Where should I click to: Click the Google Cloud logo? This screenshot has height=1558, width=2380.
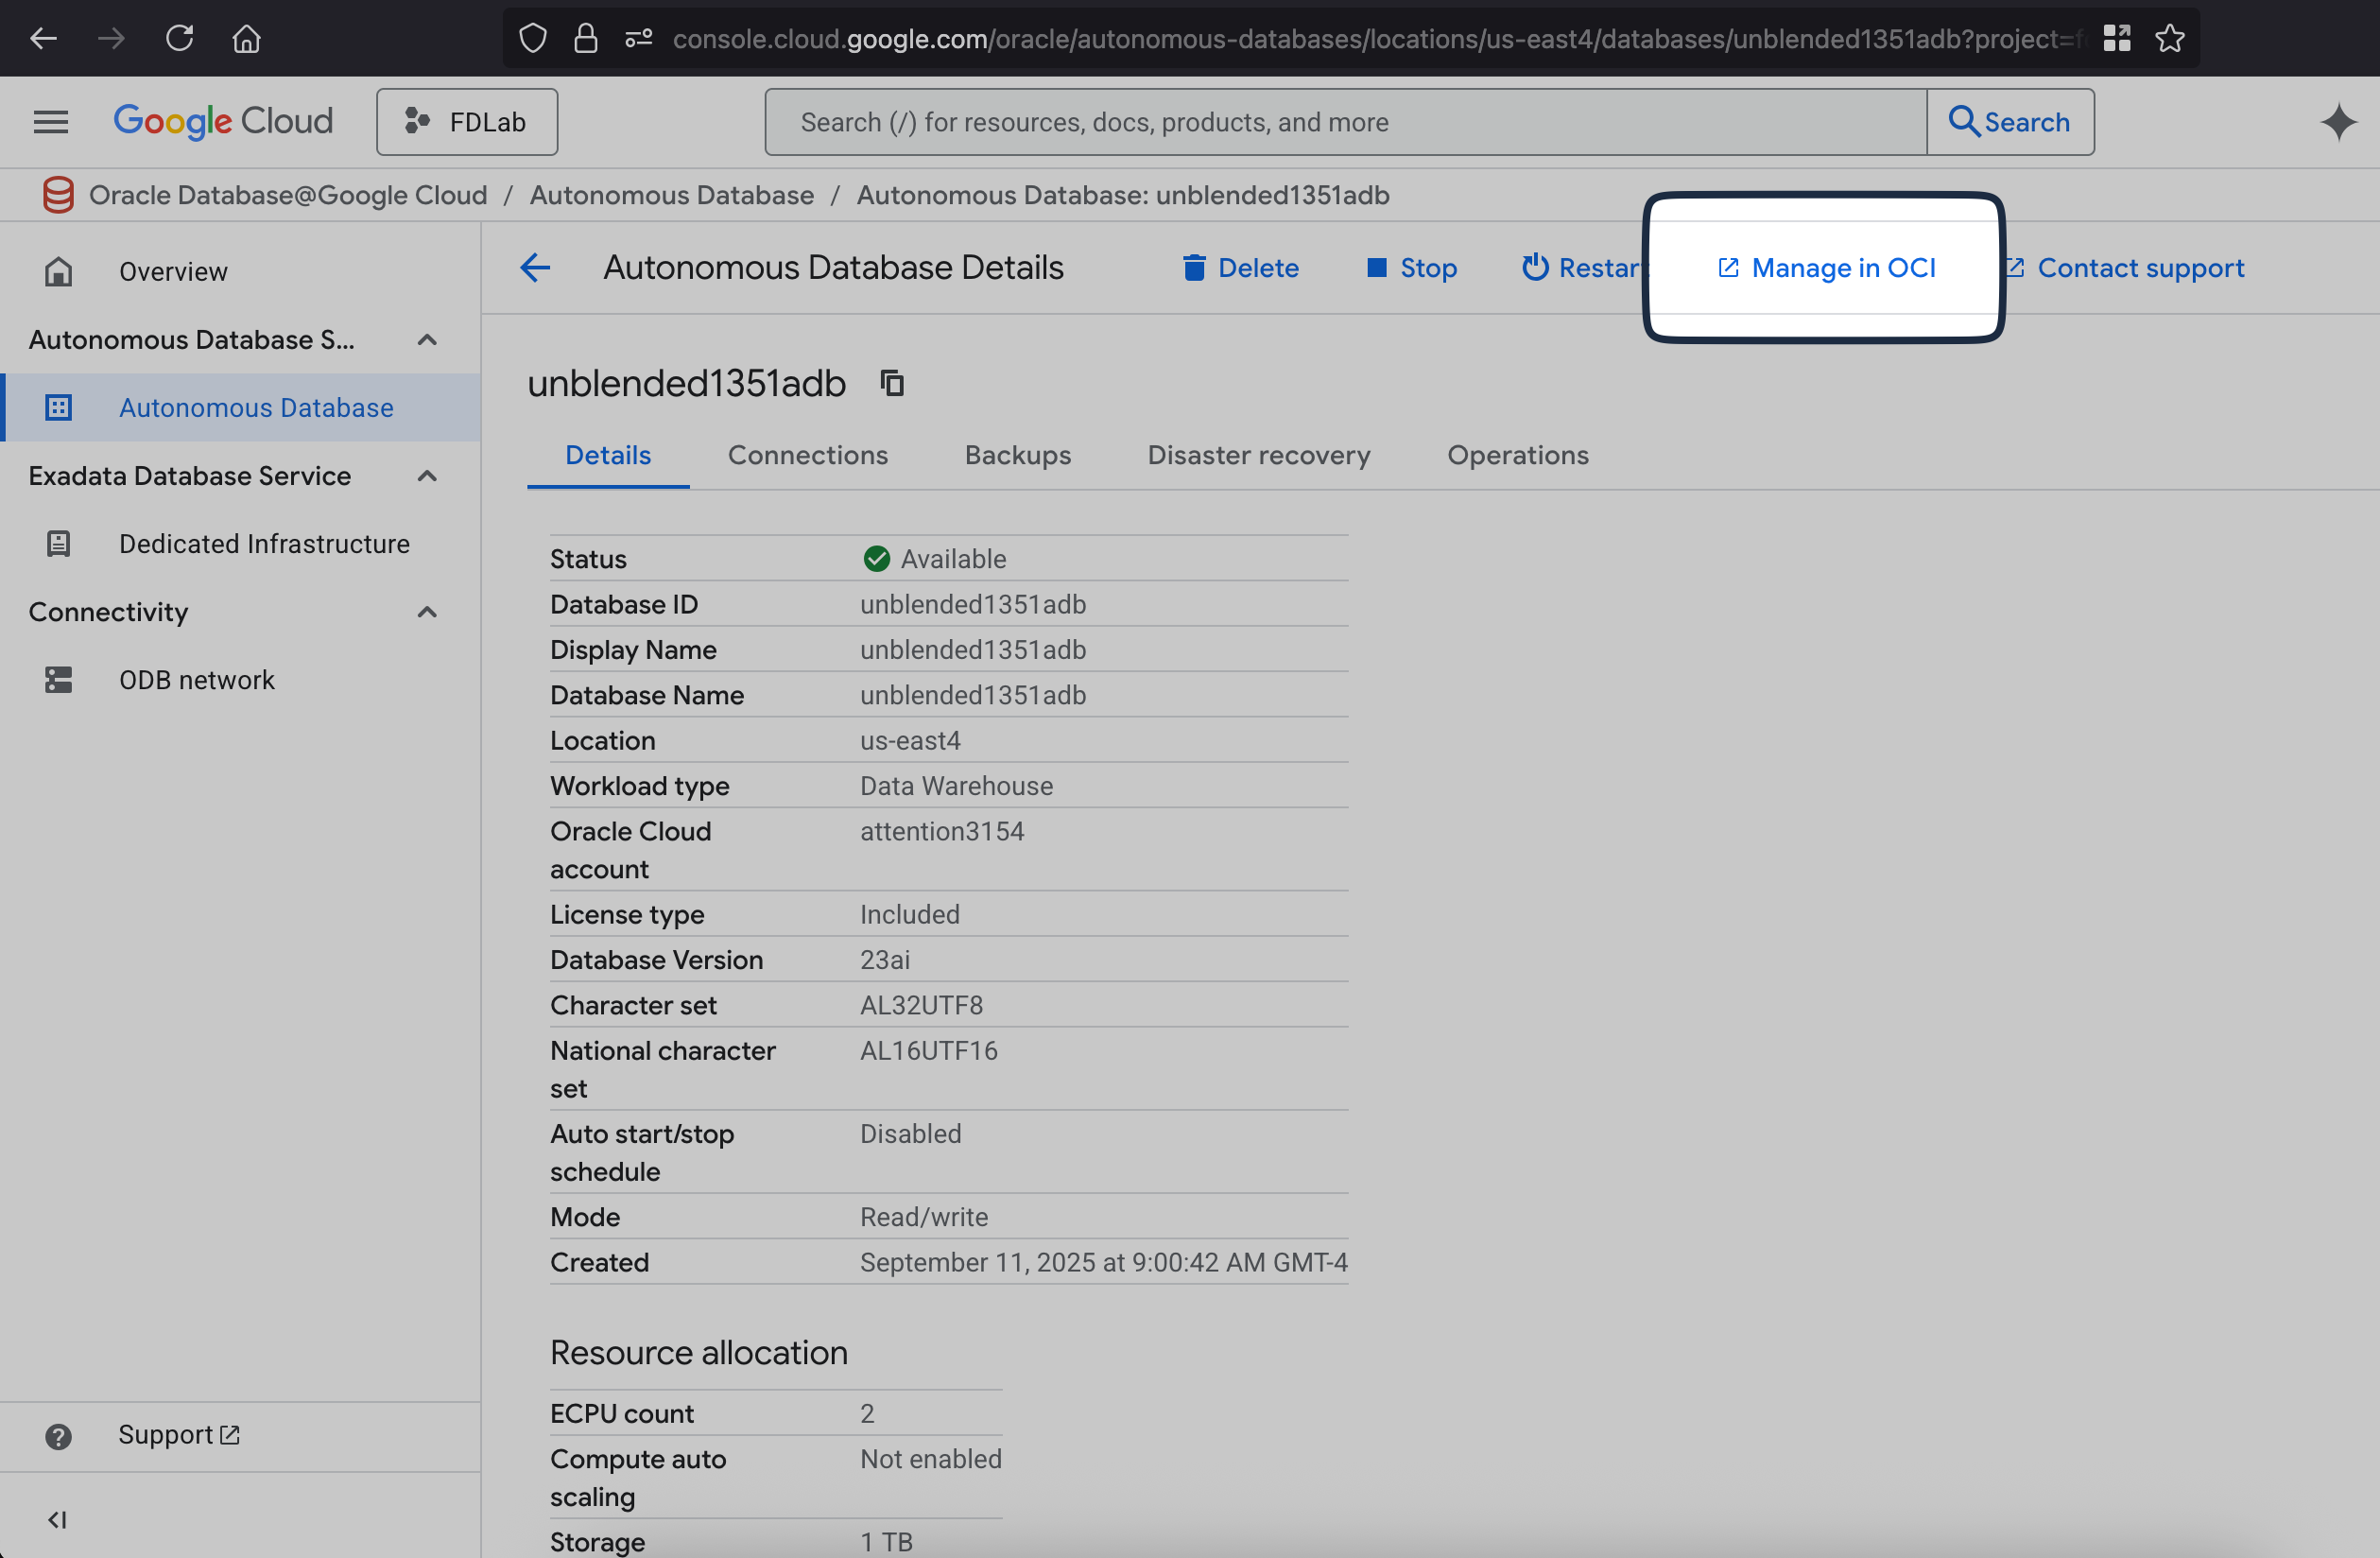coord(223,122)
